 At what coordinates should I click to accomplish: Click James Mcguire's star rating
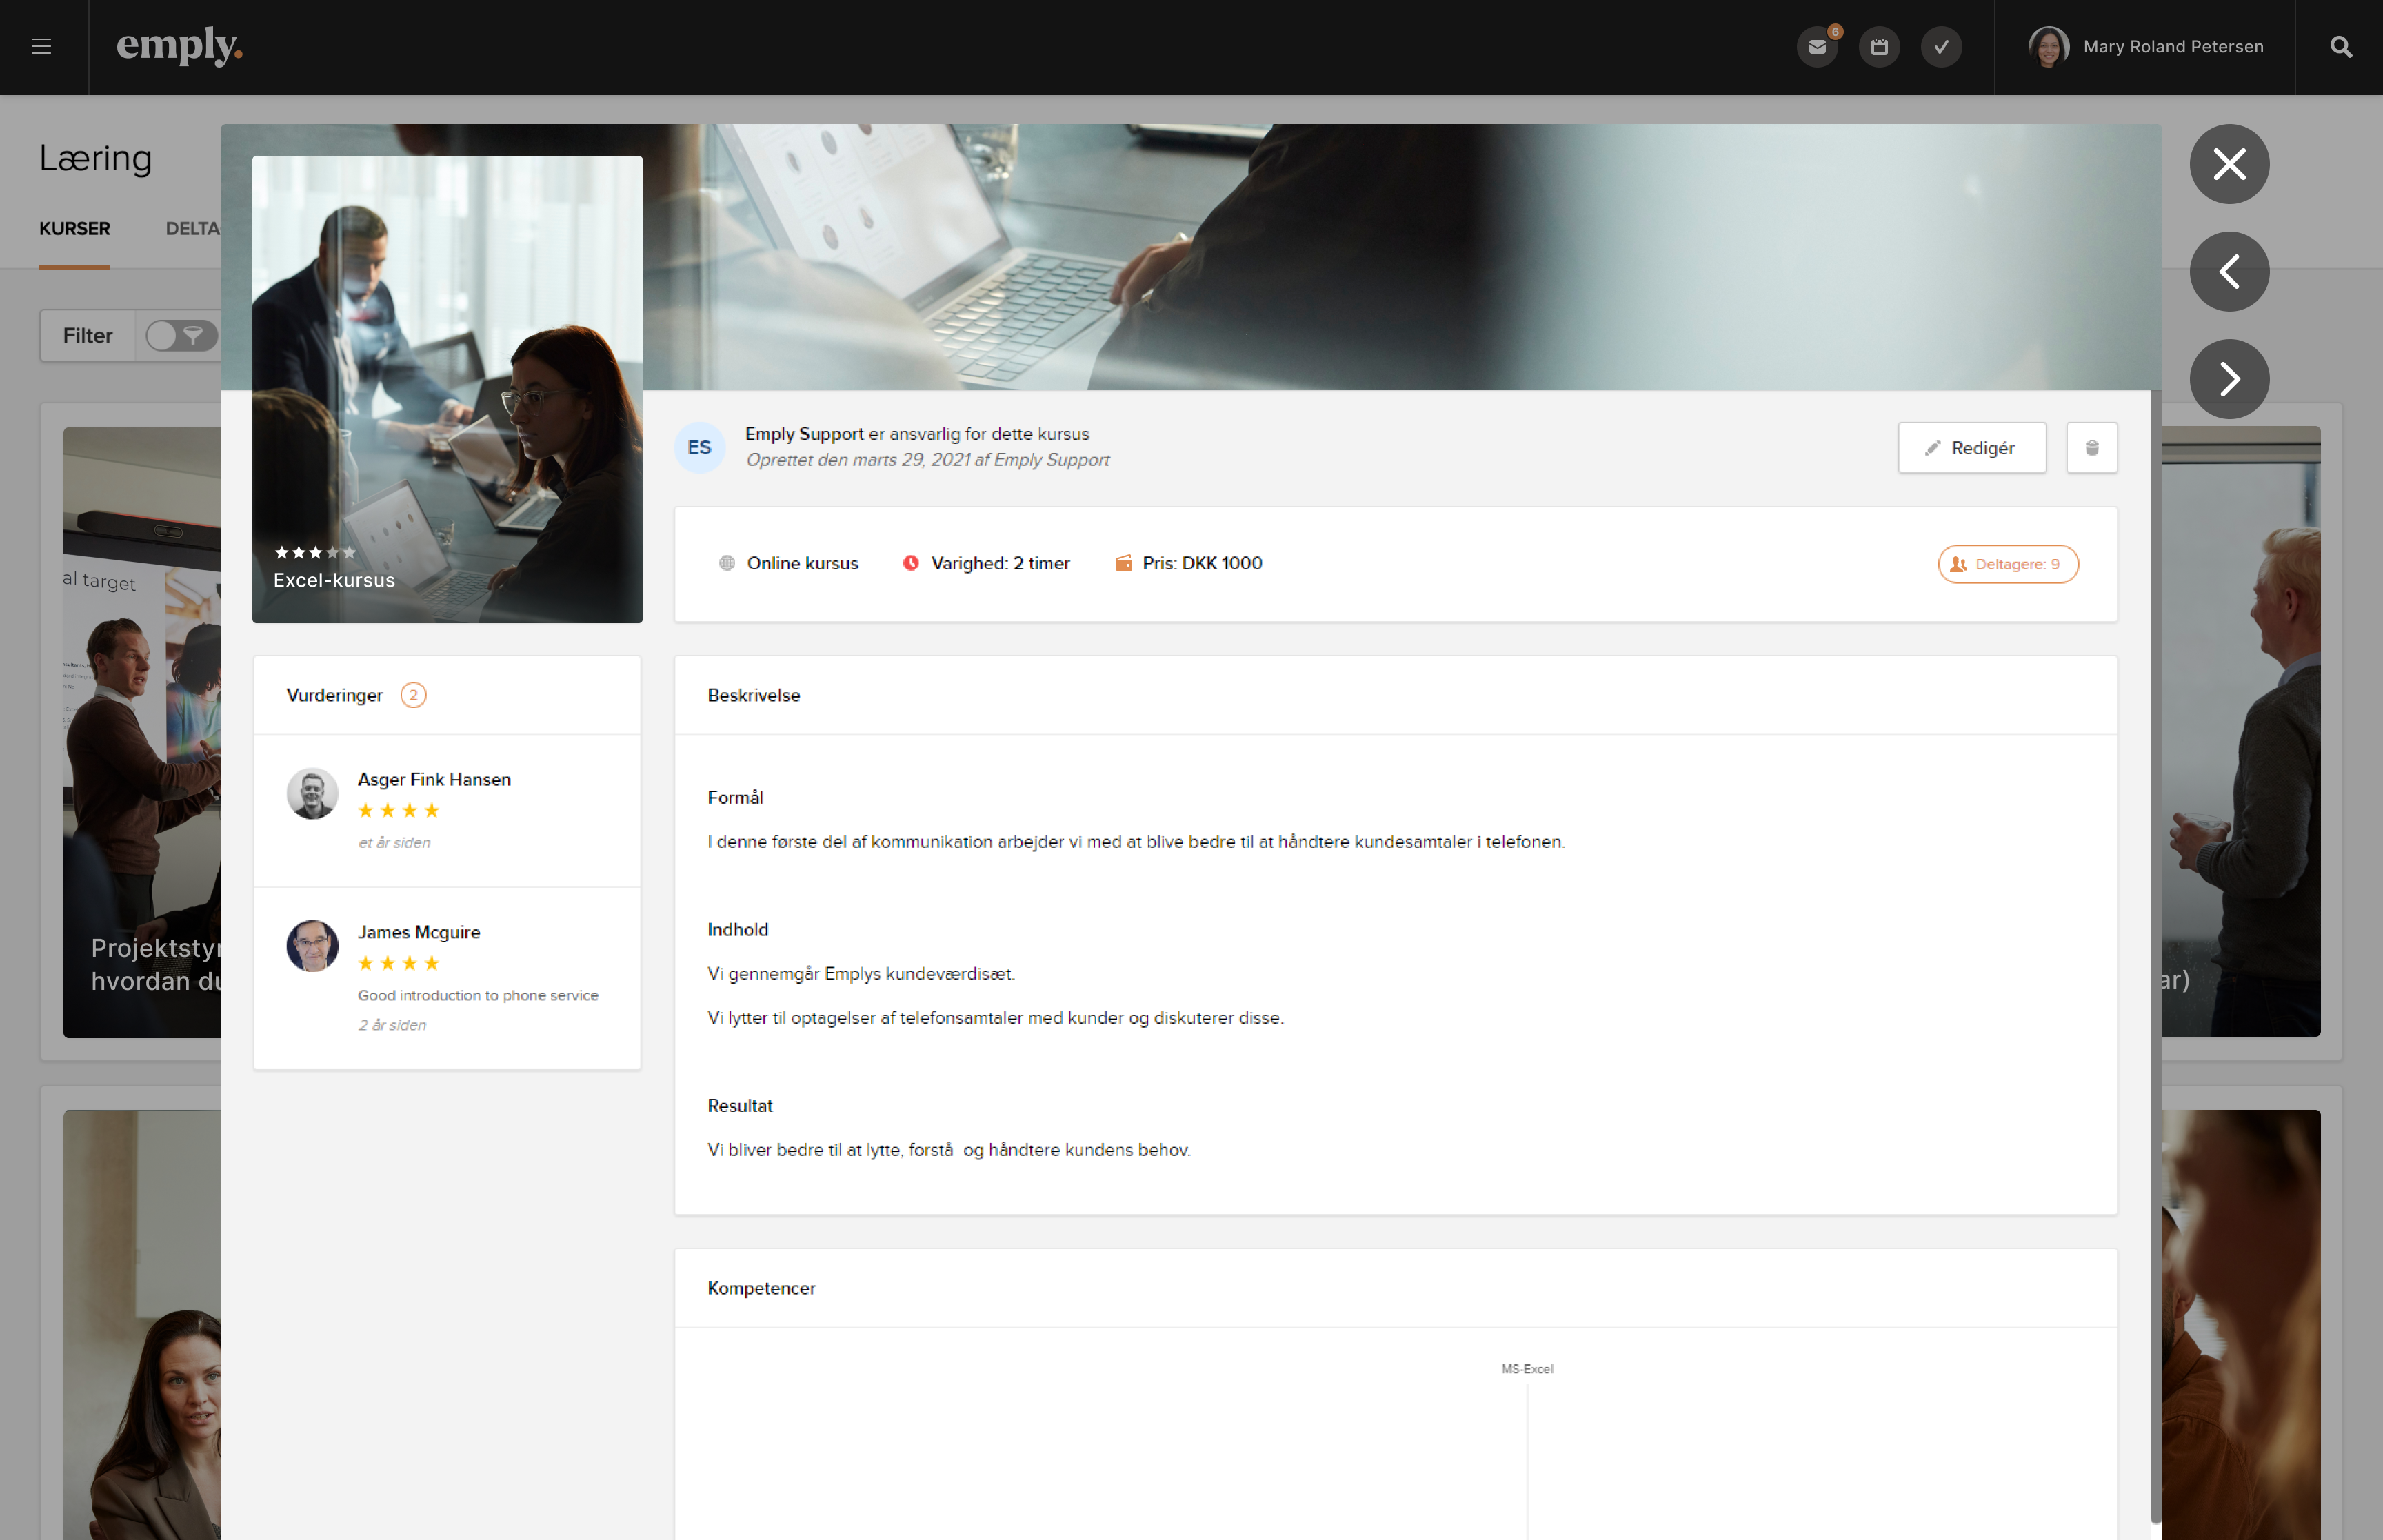399,963
